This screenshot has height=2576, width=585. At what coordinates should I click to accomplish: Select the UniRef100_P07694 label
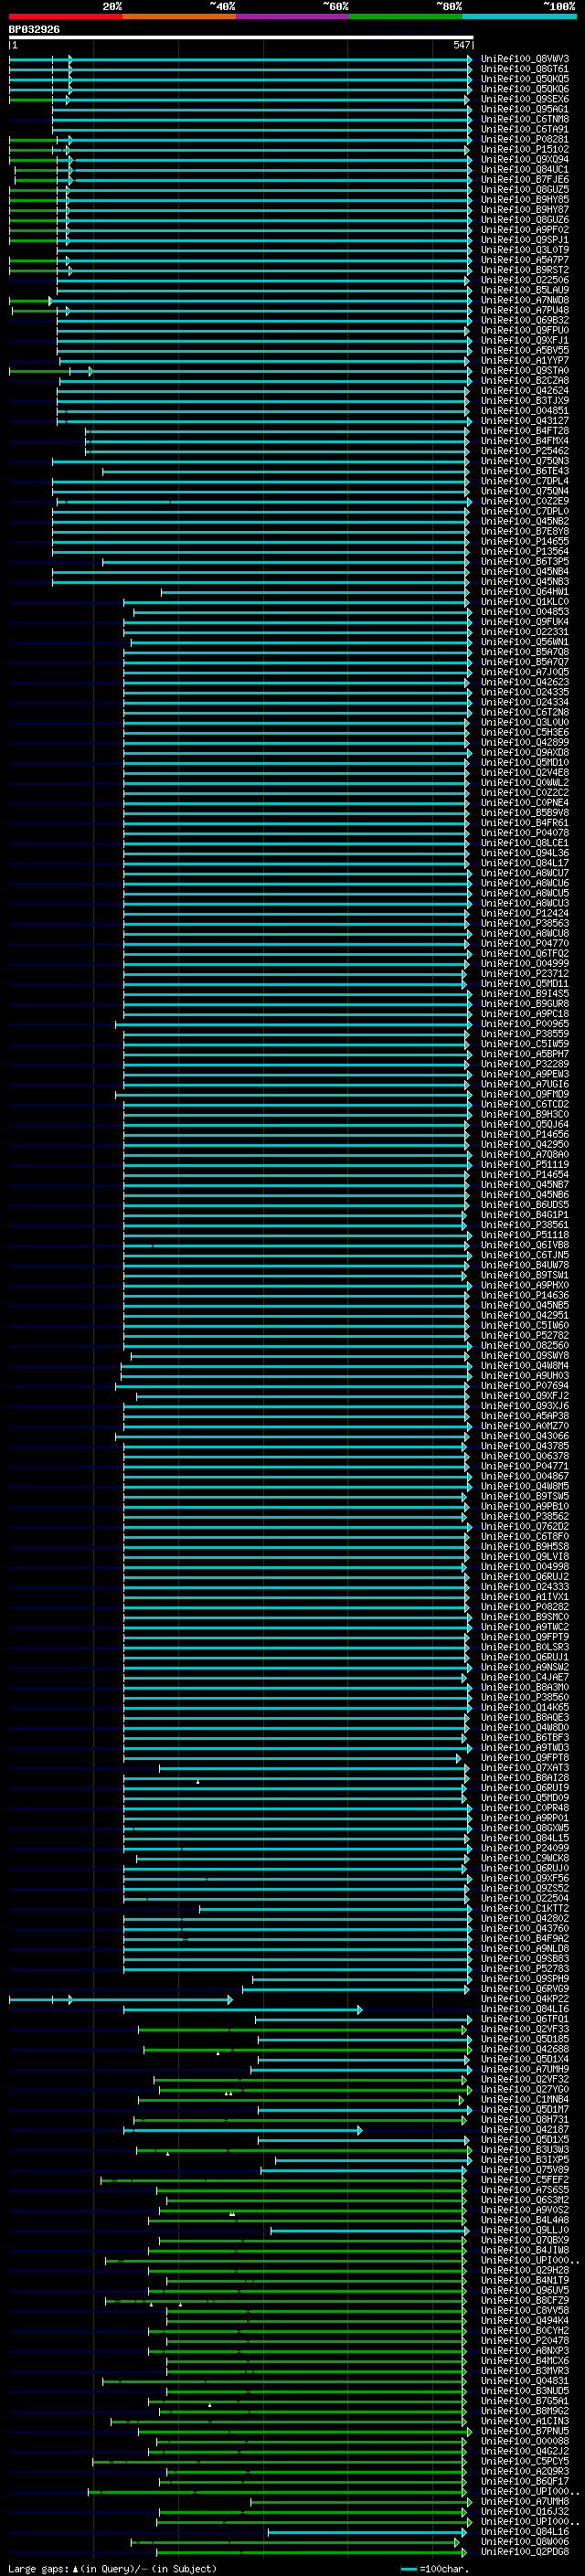click(524, 1387)
